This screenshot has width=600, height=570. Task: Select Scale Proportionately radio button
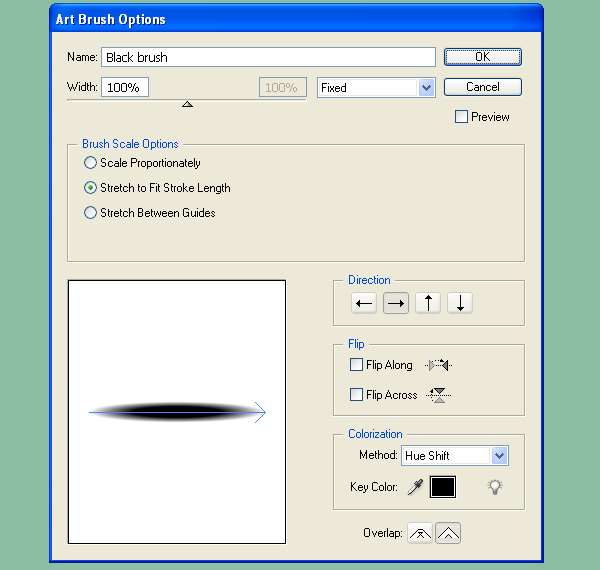coord(91,163)
